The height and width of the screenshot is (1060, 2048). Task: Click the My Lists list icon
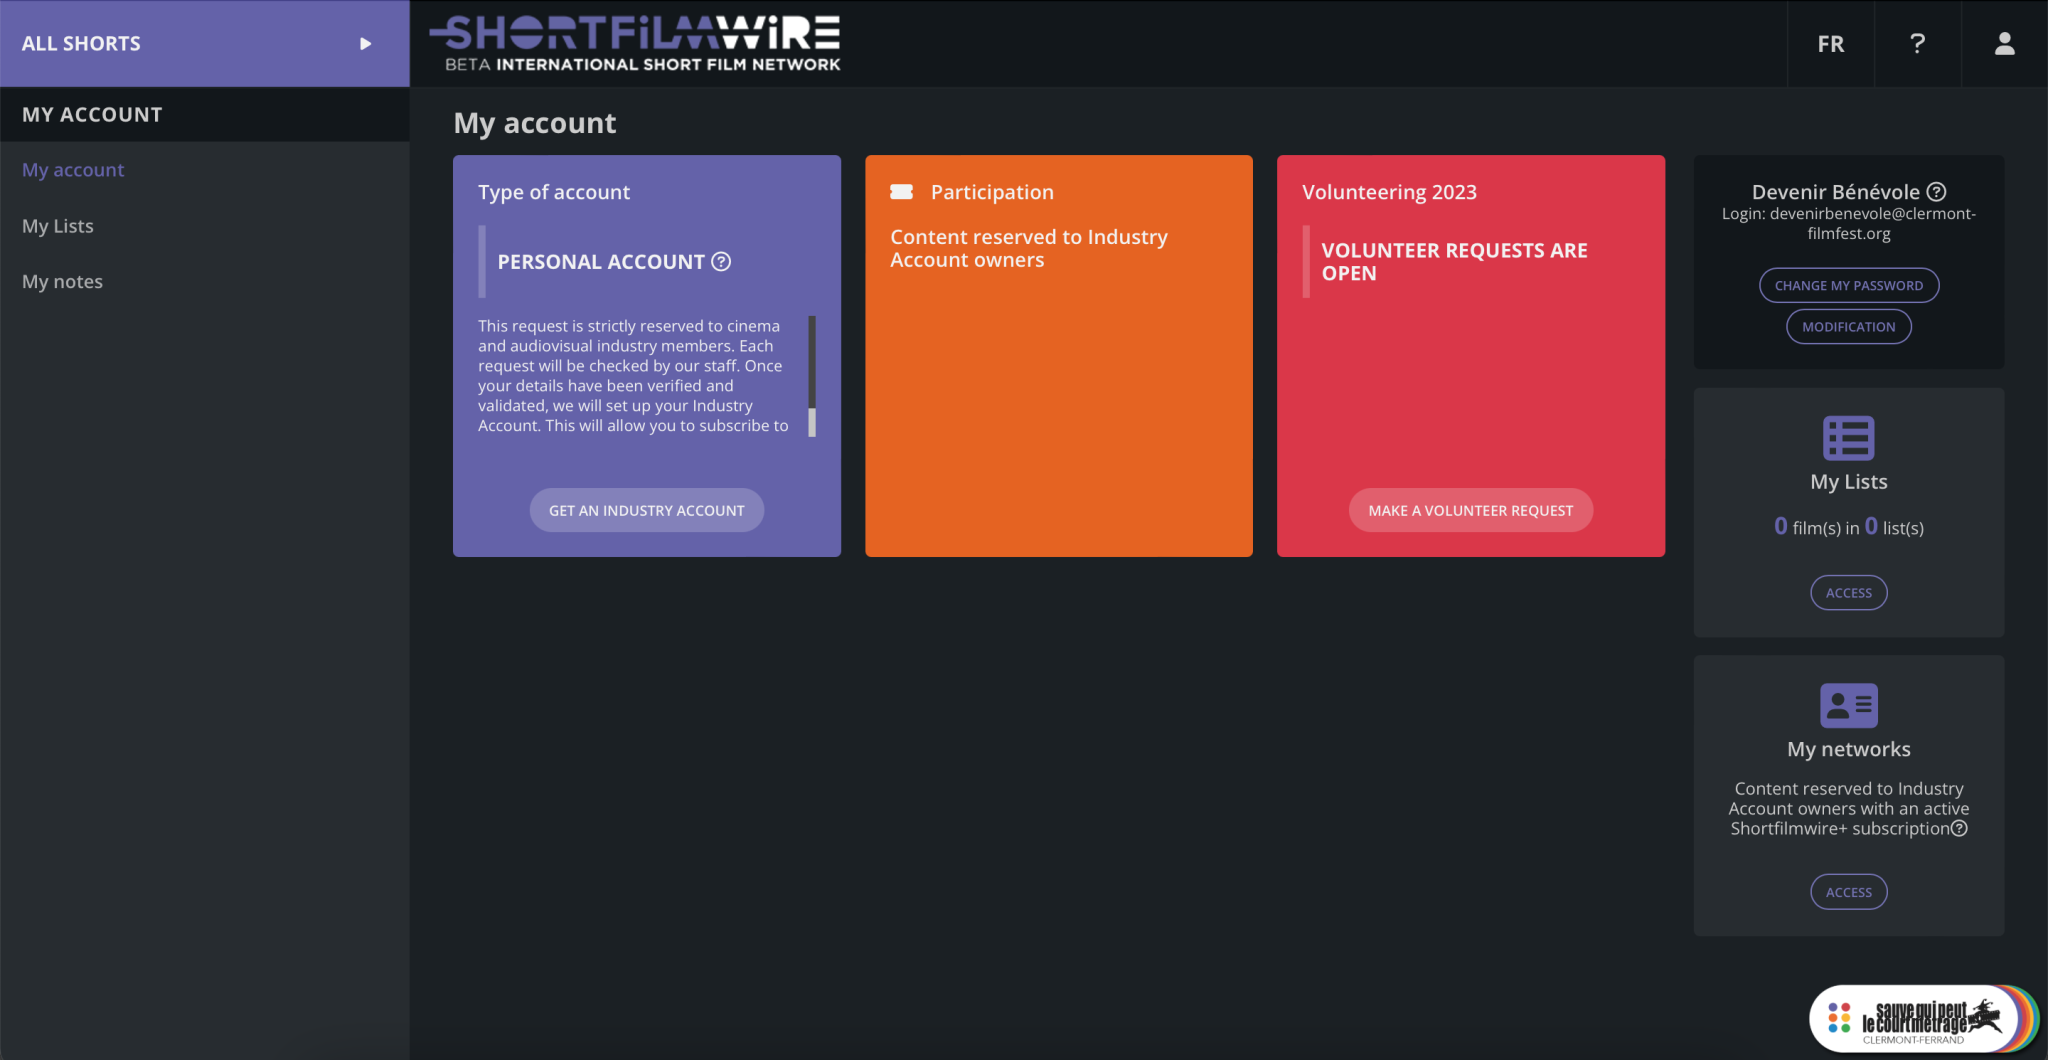click(x=1849, y=438)
